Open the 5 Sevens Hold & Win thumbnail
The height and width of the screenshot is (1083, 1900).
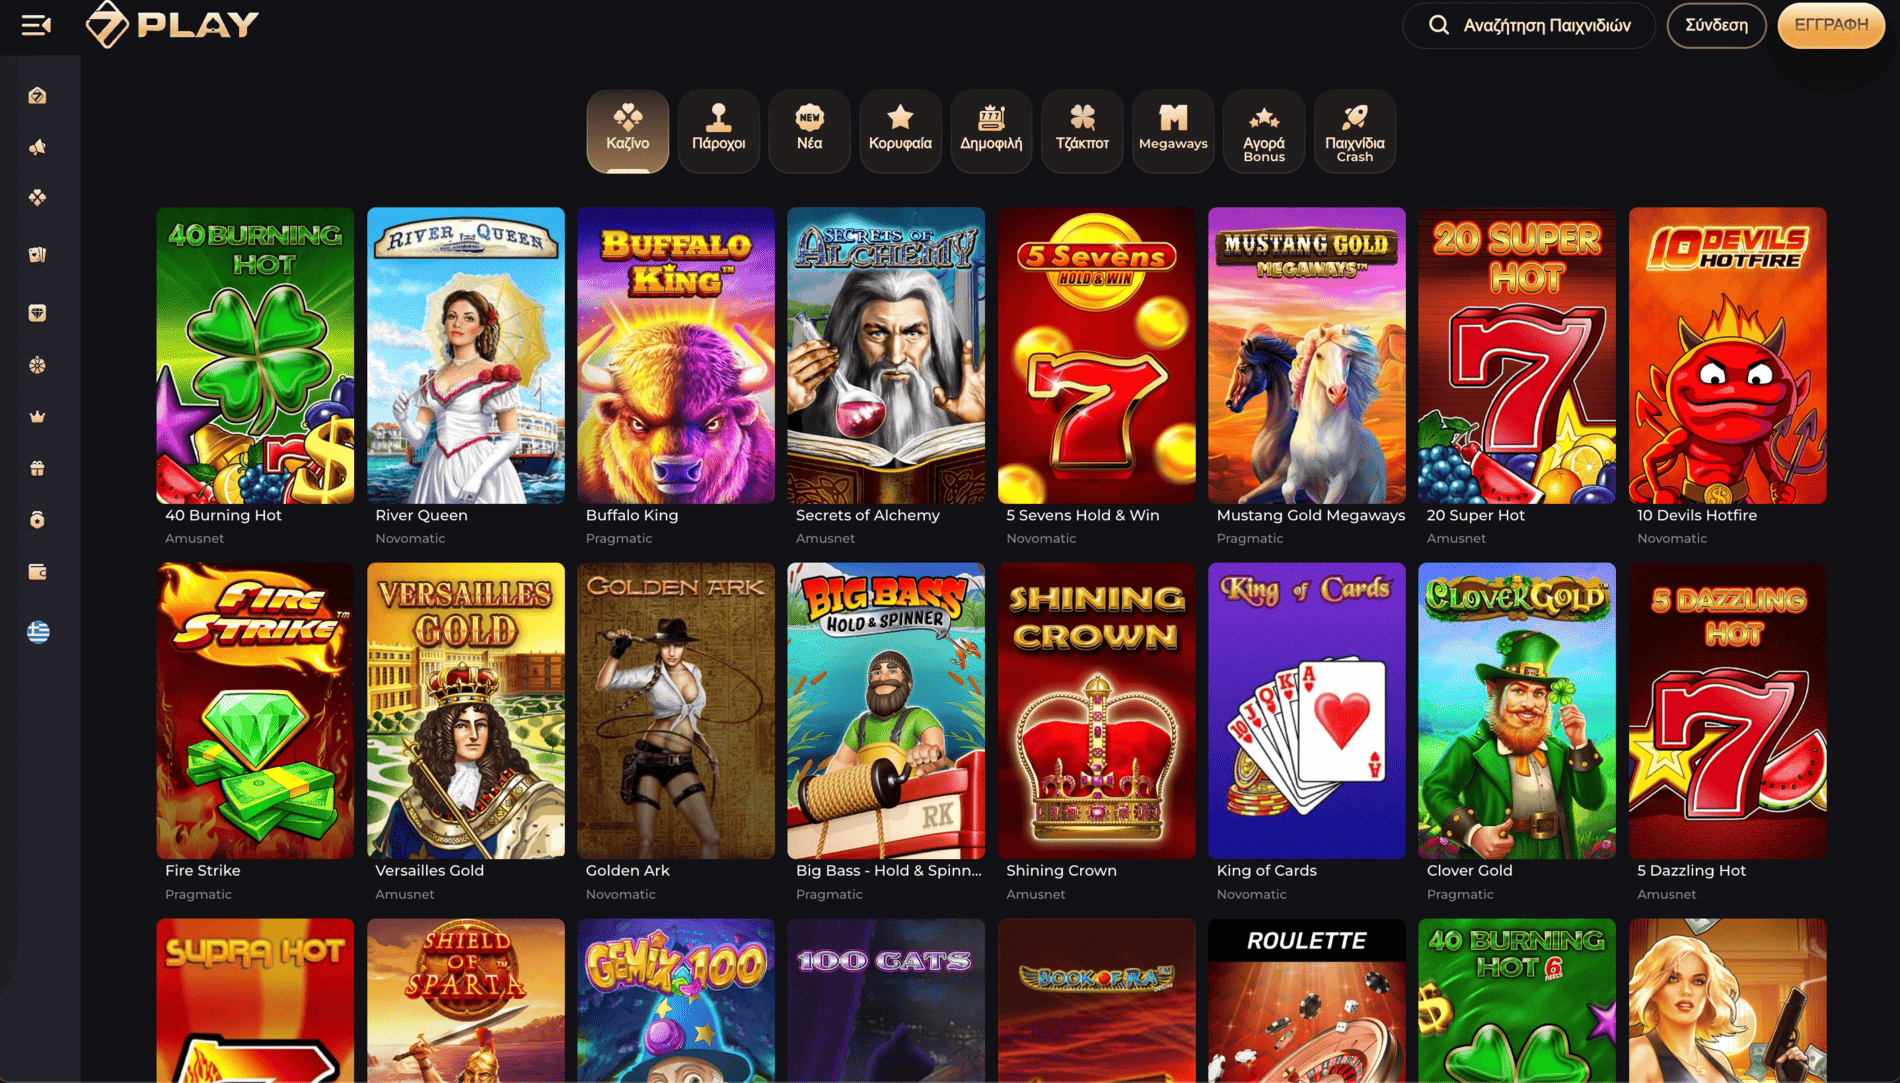point(1097,355)
